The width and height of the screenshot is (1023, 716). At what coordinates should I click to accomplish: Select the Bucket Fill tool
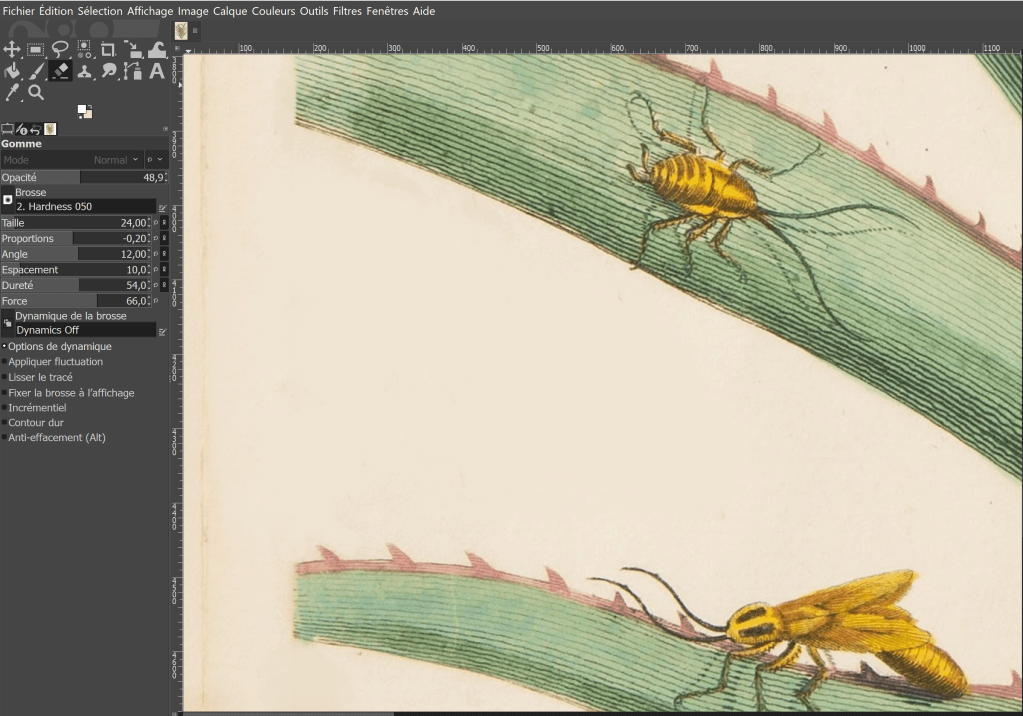(x=12, y=71)
